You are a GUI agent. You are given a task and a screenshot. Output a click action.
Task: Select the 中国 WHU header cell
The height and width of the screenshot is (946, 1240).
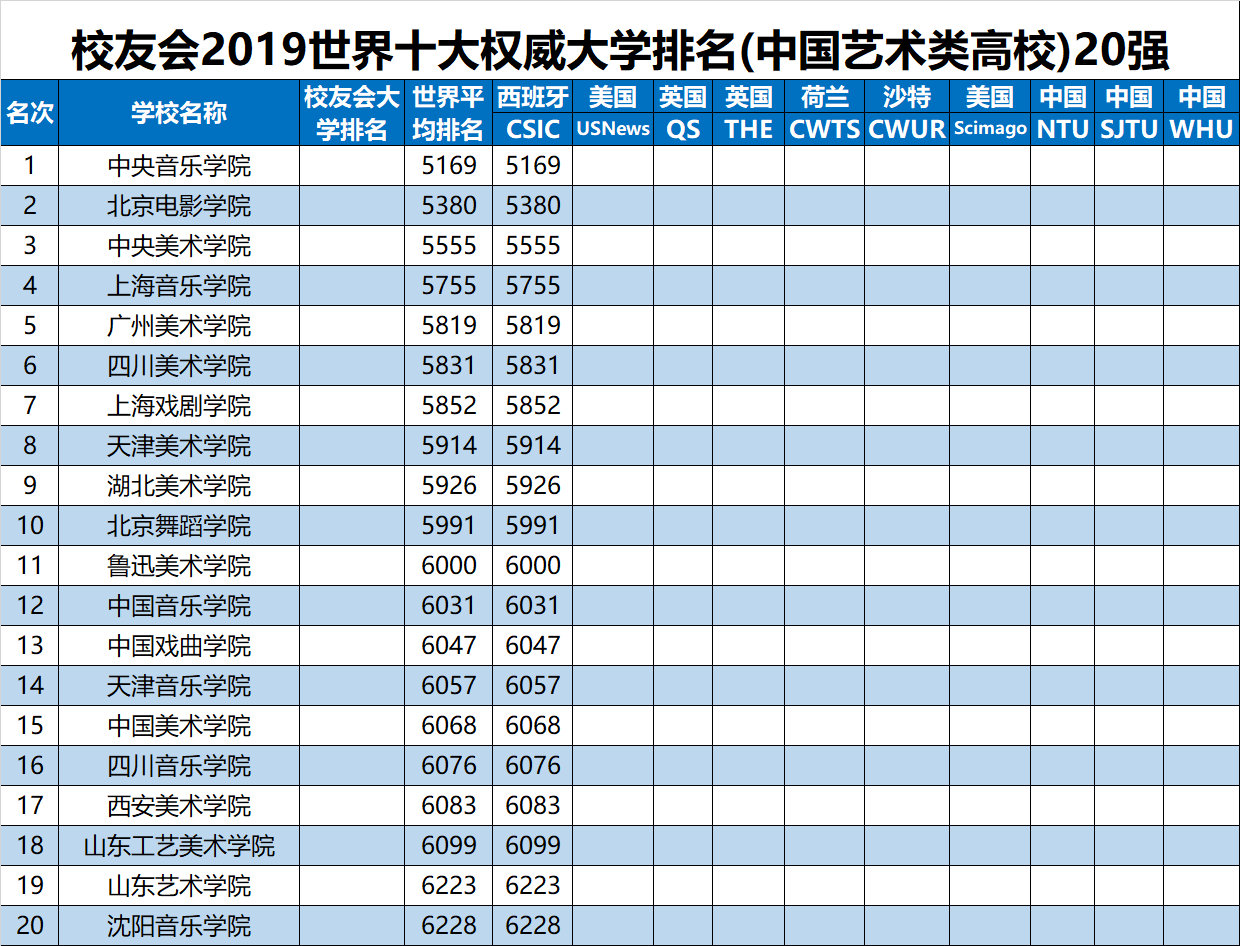point(1201,113)
